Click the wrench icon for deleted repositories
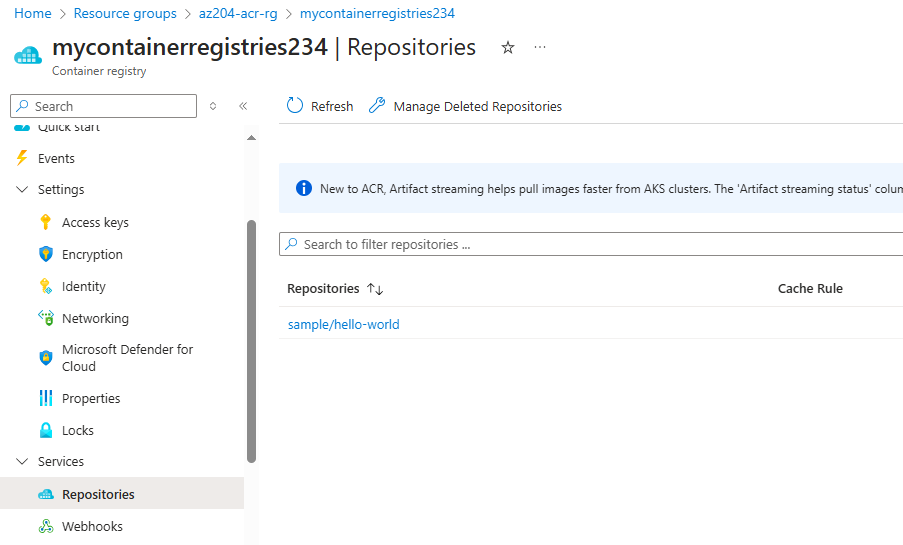This screenshot has height=545, width=903. coord(377,105)
